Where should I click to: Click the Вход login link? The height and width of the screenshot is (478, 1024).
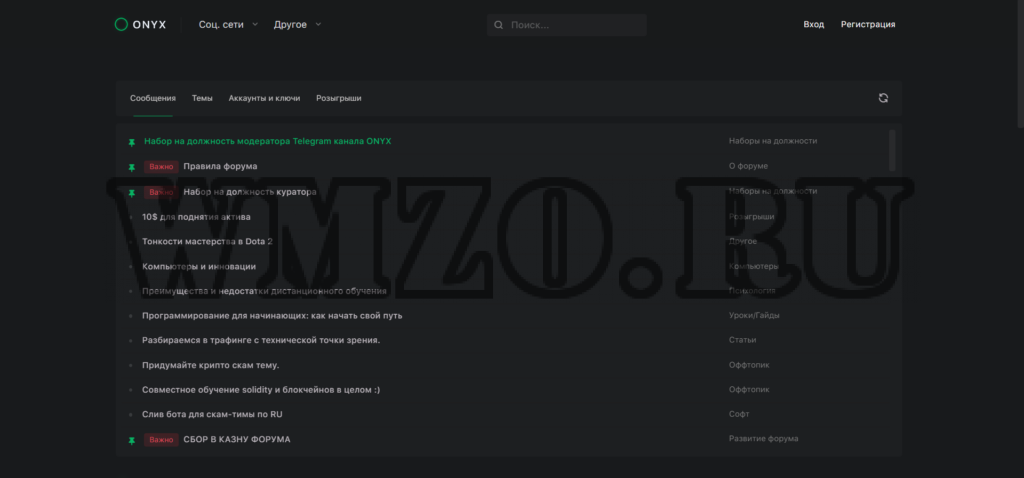(x=814, y=24)
